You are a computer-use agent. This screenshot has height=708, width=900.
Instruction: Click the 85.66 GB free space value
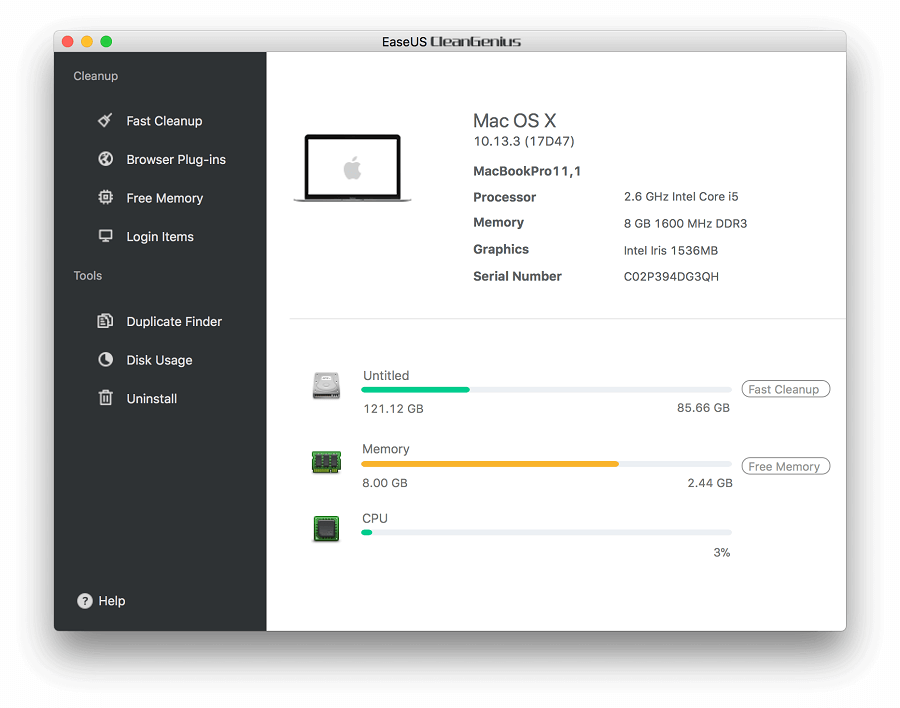click(703, 408)
